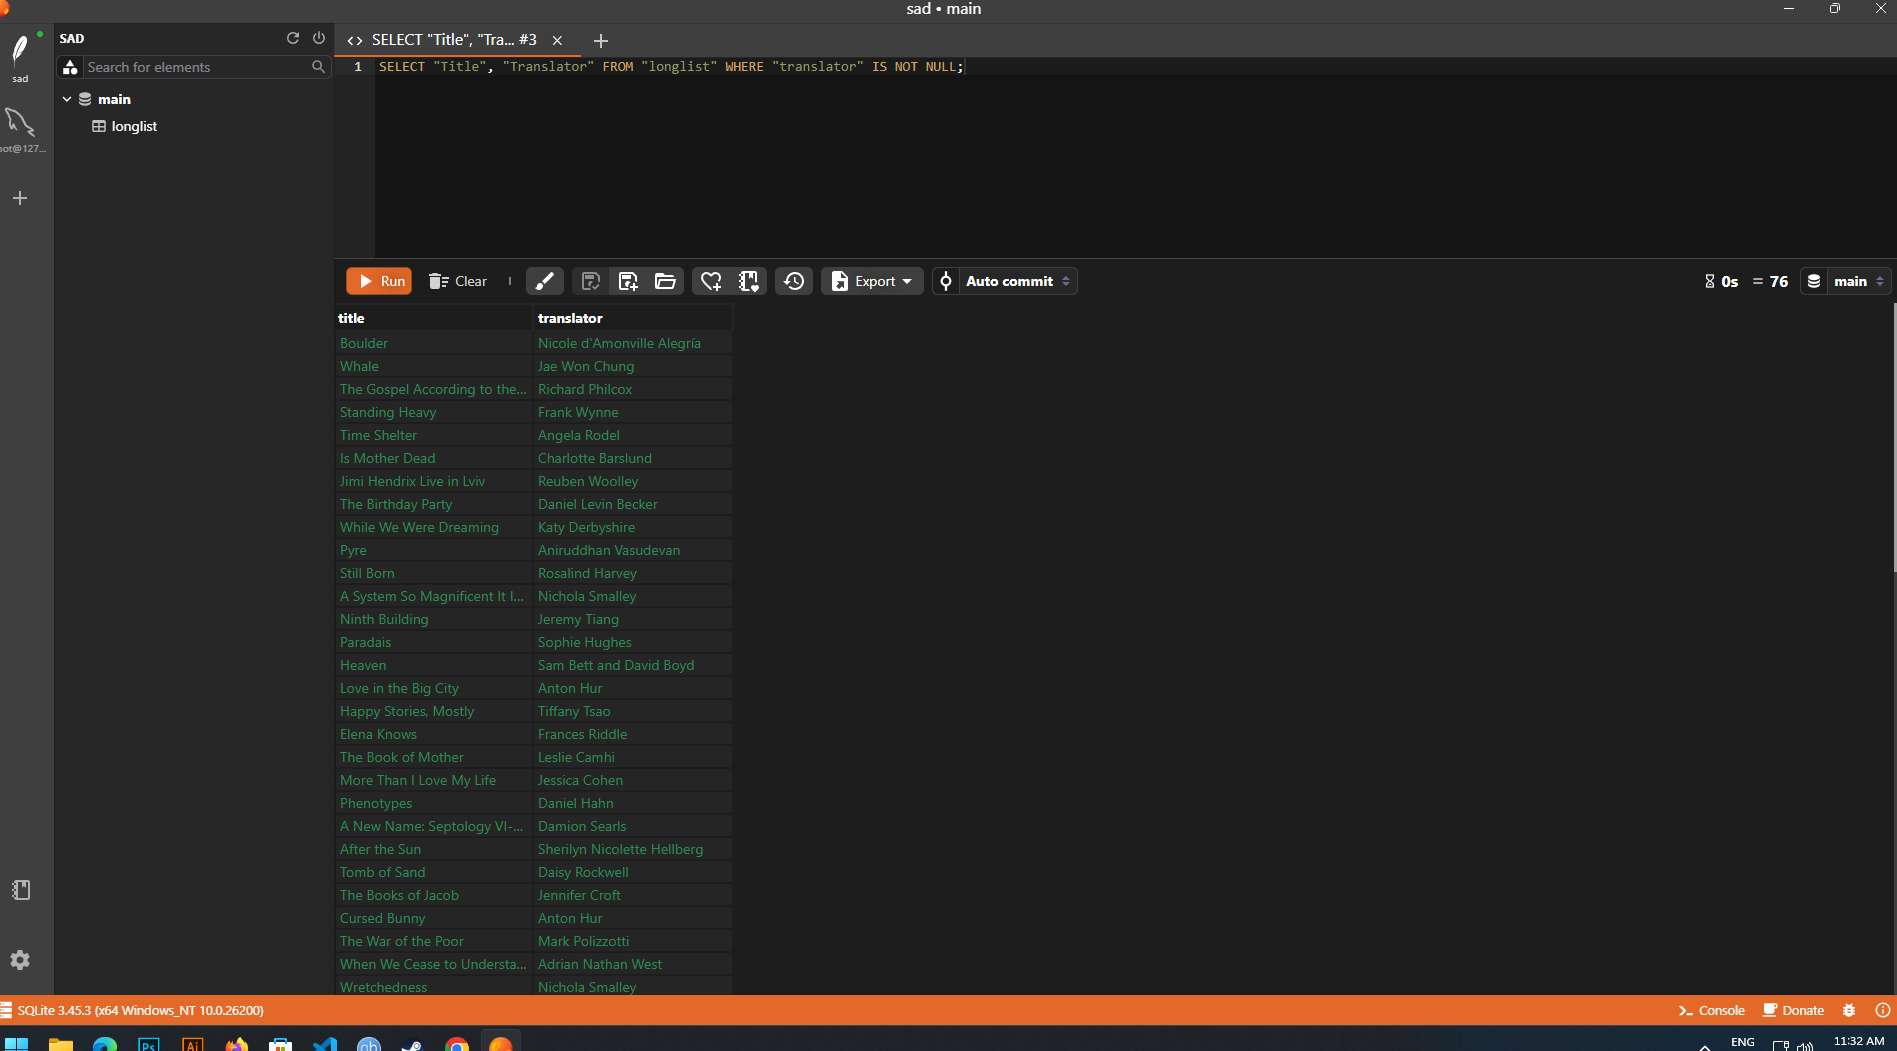This screenshot has height=1051, width=1897.
Task: Click the search magnifier in the explorer
Action: pos(318,67)
